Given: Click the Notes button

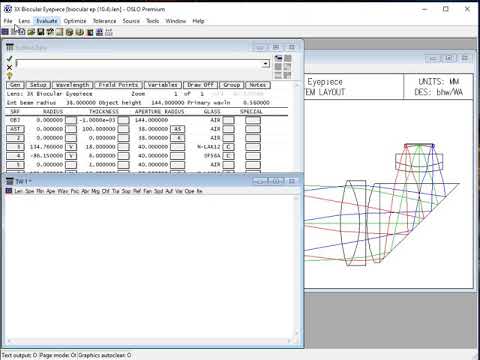Looking at the screenshot, I should 258,85.
